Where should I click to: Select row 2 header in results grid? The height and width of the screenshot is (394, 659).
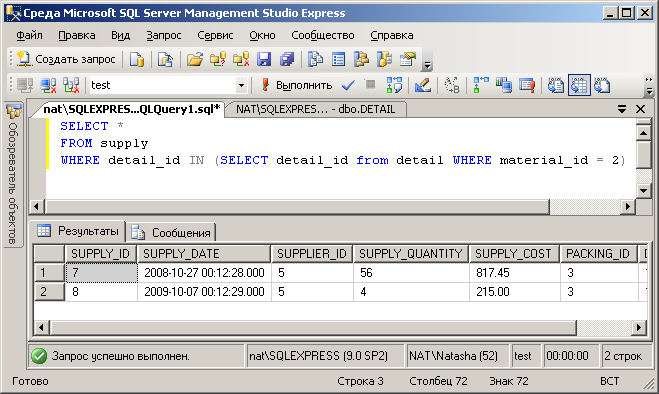[49, 292]
